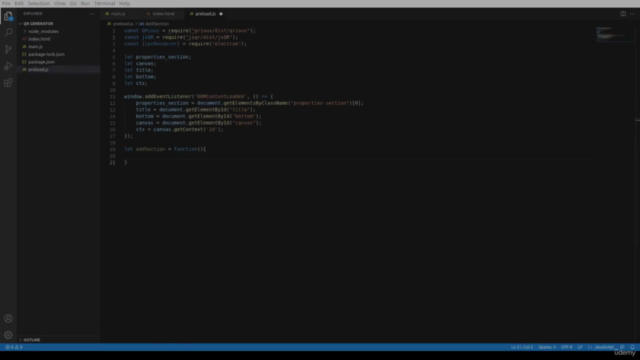The image size is (640, 360).
Task: Click the EXPLORER panel title
Action: coord(33,13)
